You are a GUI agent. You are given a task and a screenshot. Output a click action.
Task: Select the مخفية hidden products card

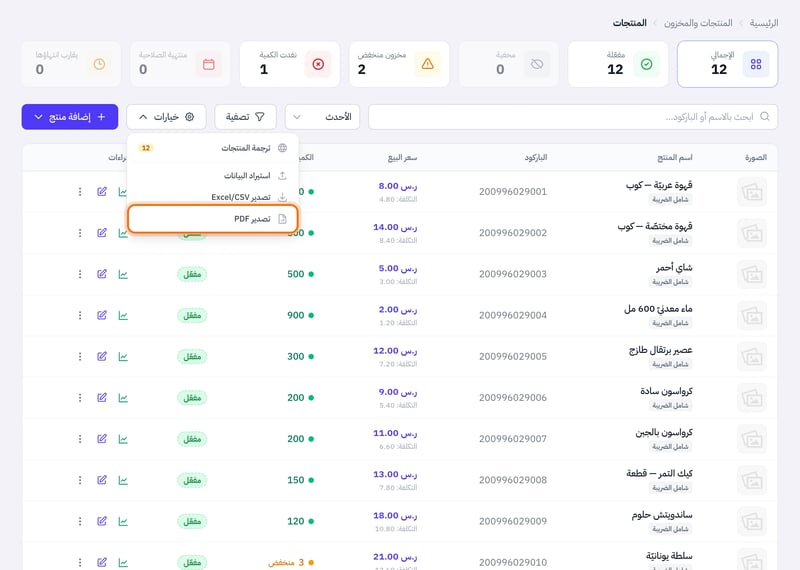point(509,64)
